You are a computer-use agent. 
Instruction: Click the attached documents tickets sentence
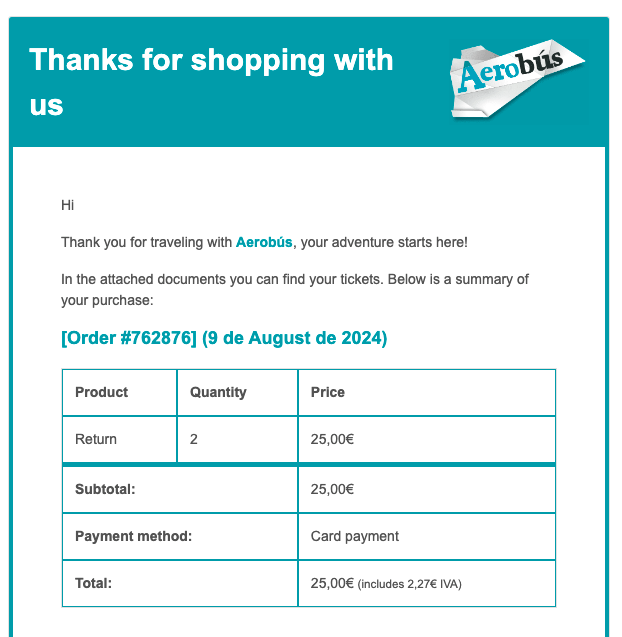pyautogui.click(x=295, y=290)
